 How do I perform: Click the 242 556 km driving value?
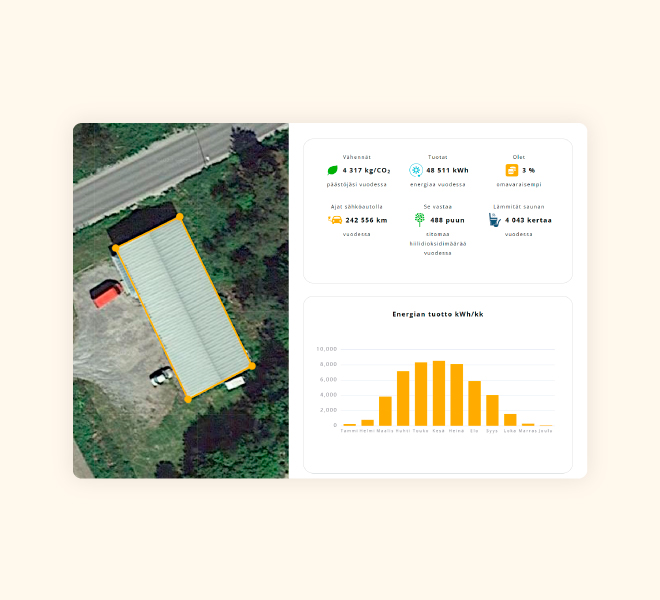click(x=366, y=220)
